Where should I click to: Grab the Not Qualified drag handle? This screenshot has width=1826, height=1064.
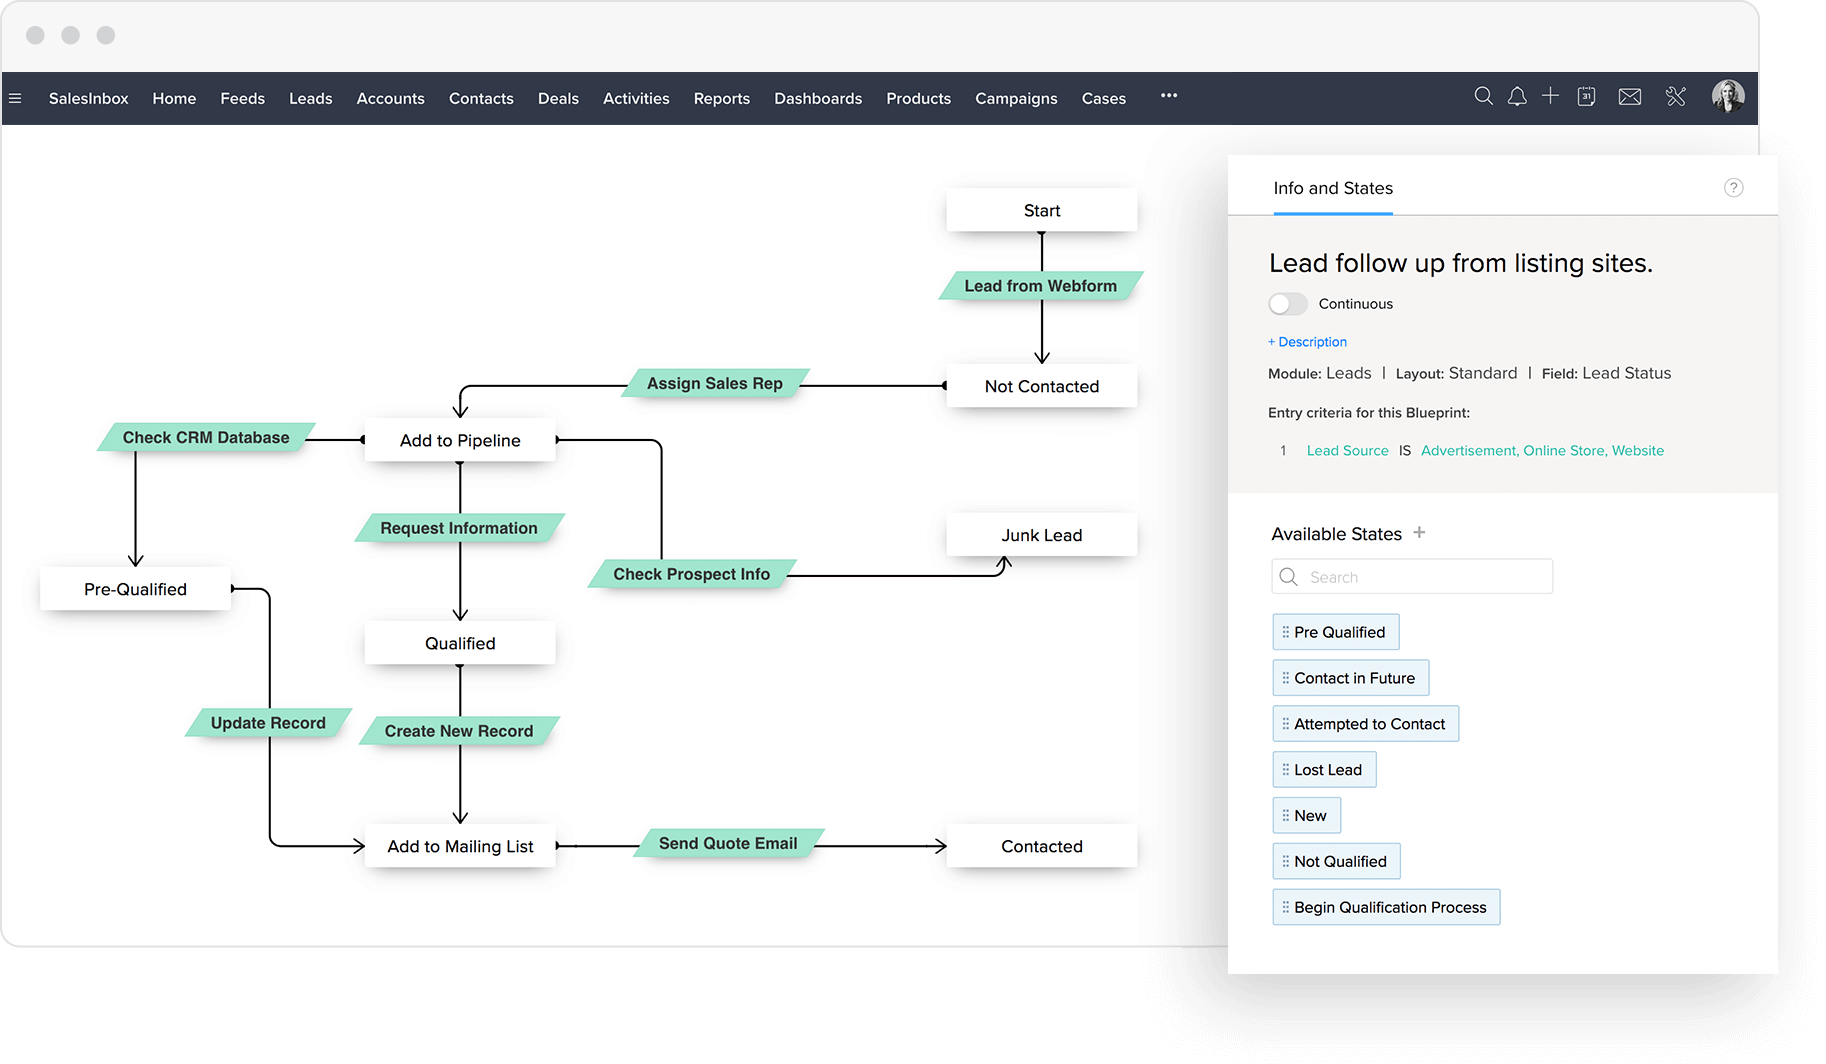[1285, 862]
